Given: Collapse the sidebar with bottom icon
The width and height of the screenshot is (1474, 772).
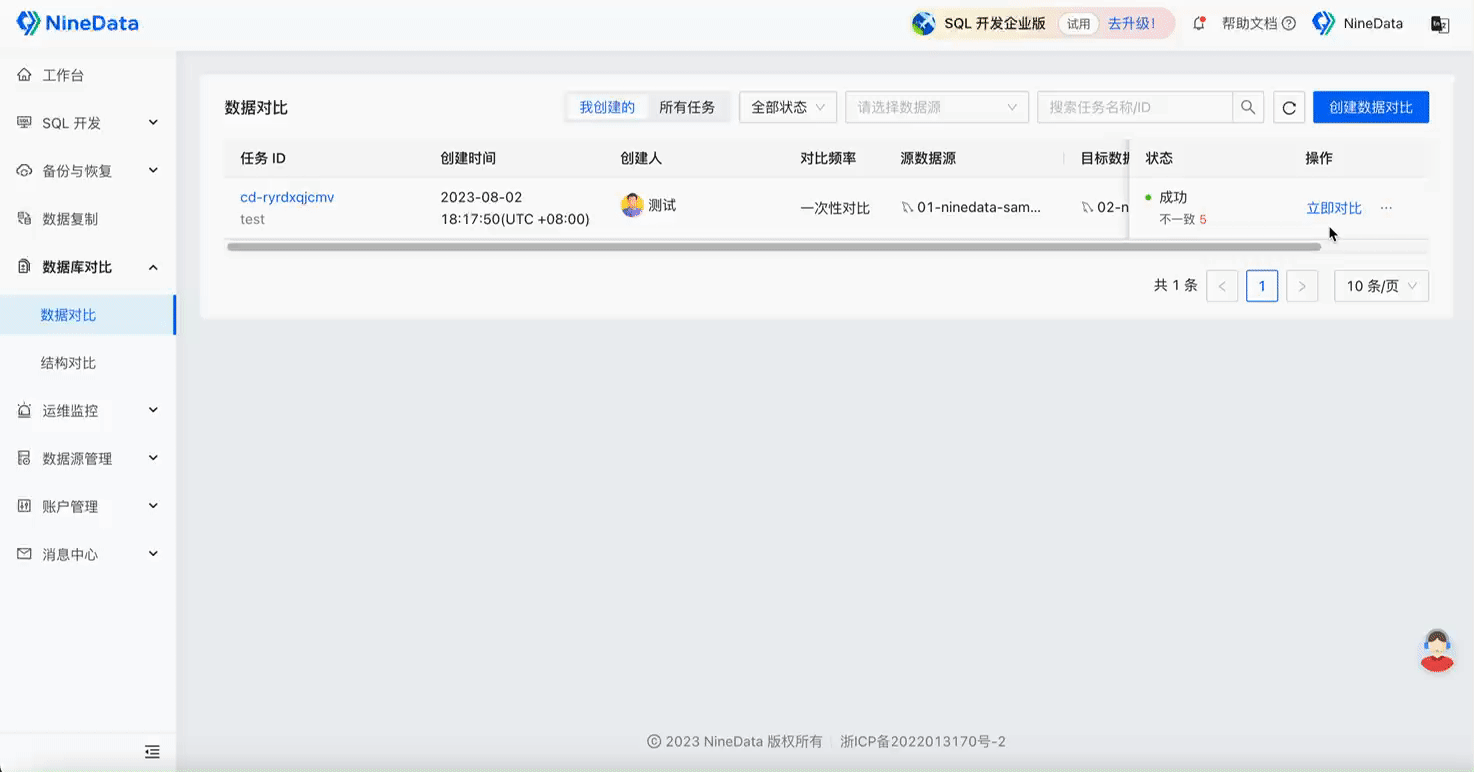Looking at the screenshot, I should point(152,752).
